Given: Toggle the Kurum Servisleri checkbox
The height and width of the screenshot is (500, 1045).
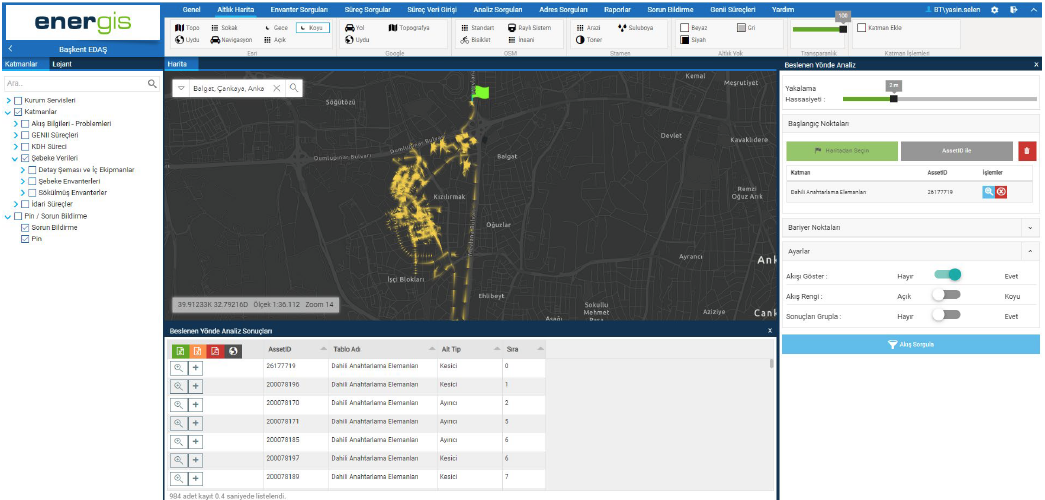Looking at the screenshot, I should pos(18,101).
